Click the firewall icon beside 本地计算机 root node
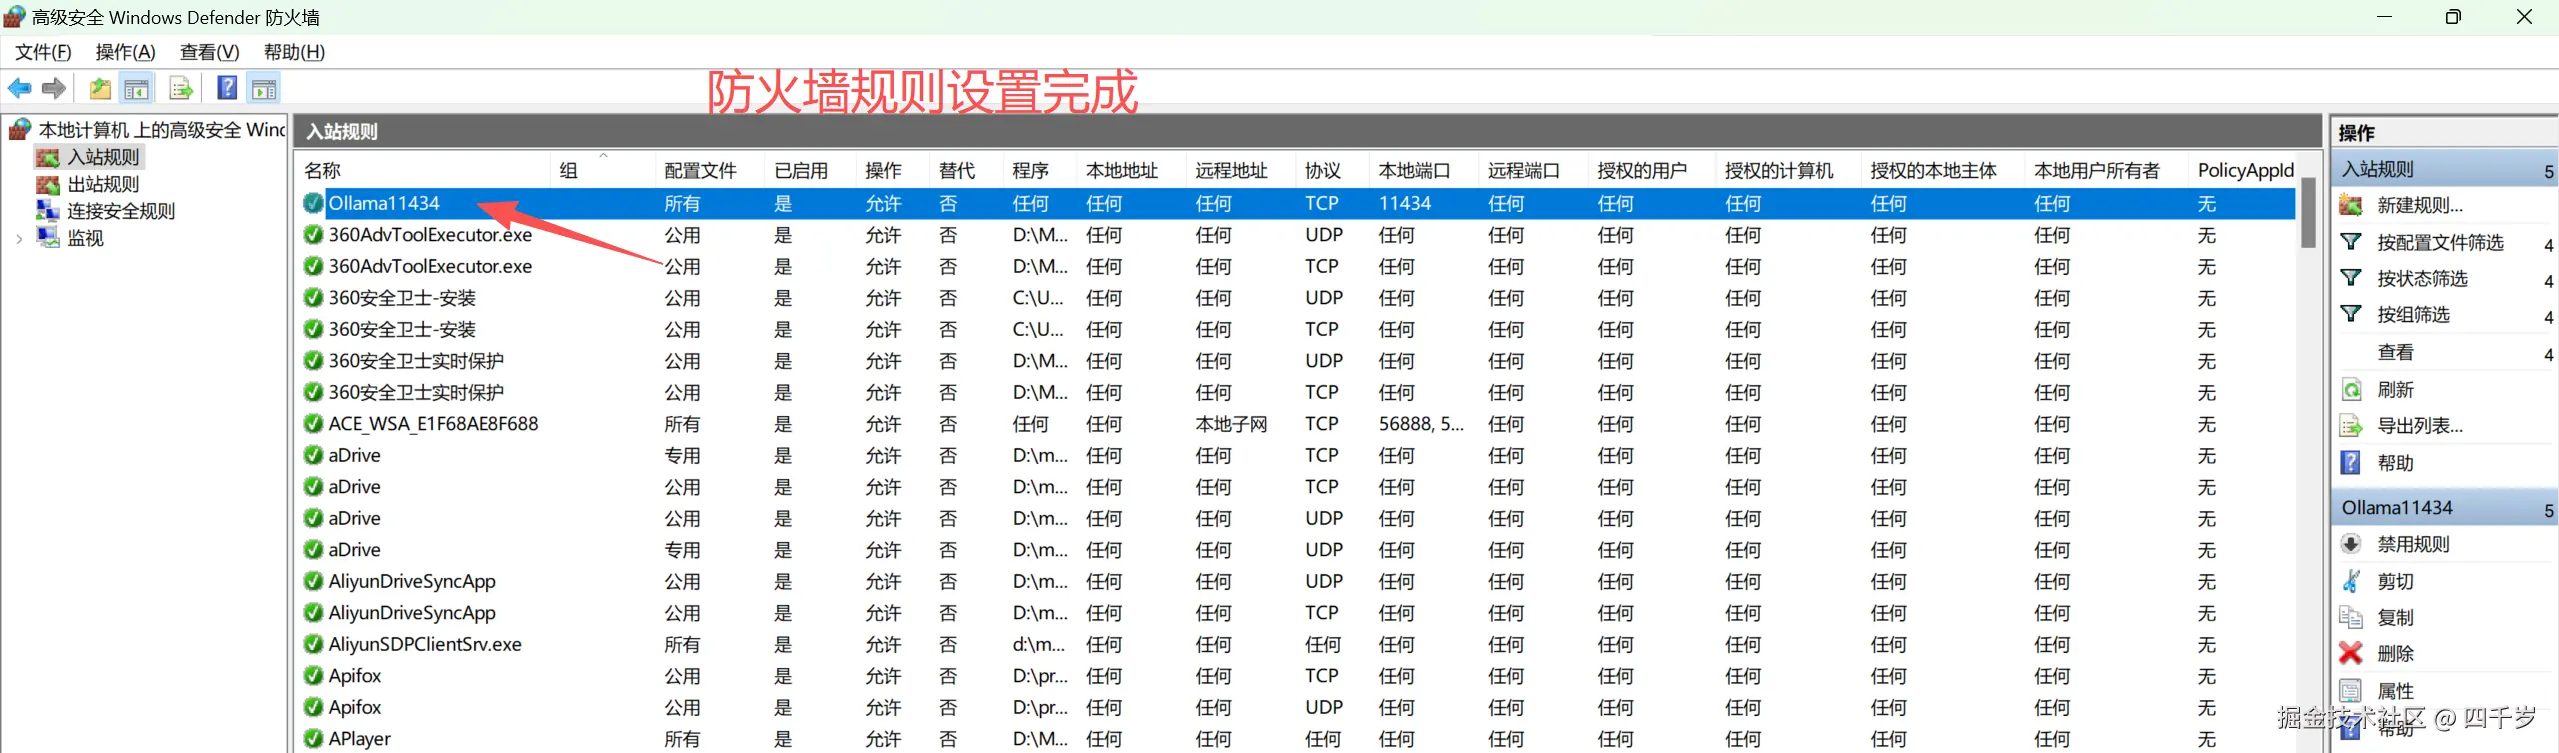 coord(19,130)
